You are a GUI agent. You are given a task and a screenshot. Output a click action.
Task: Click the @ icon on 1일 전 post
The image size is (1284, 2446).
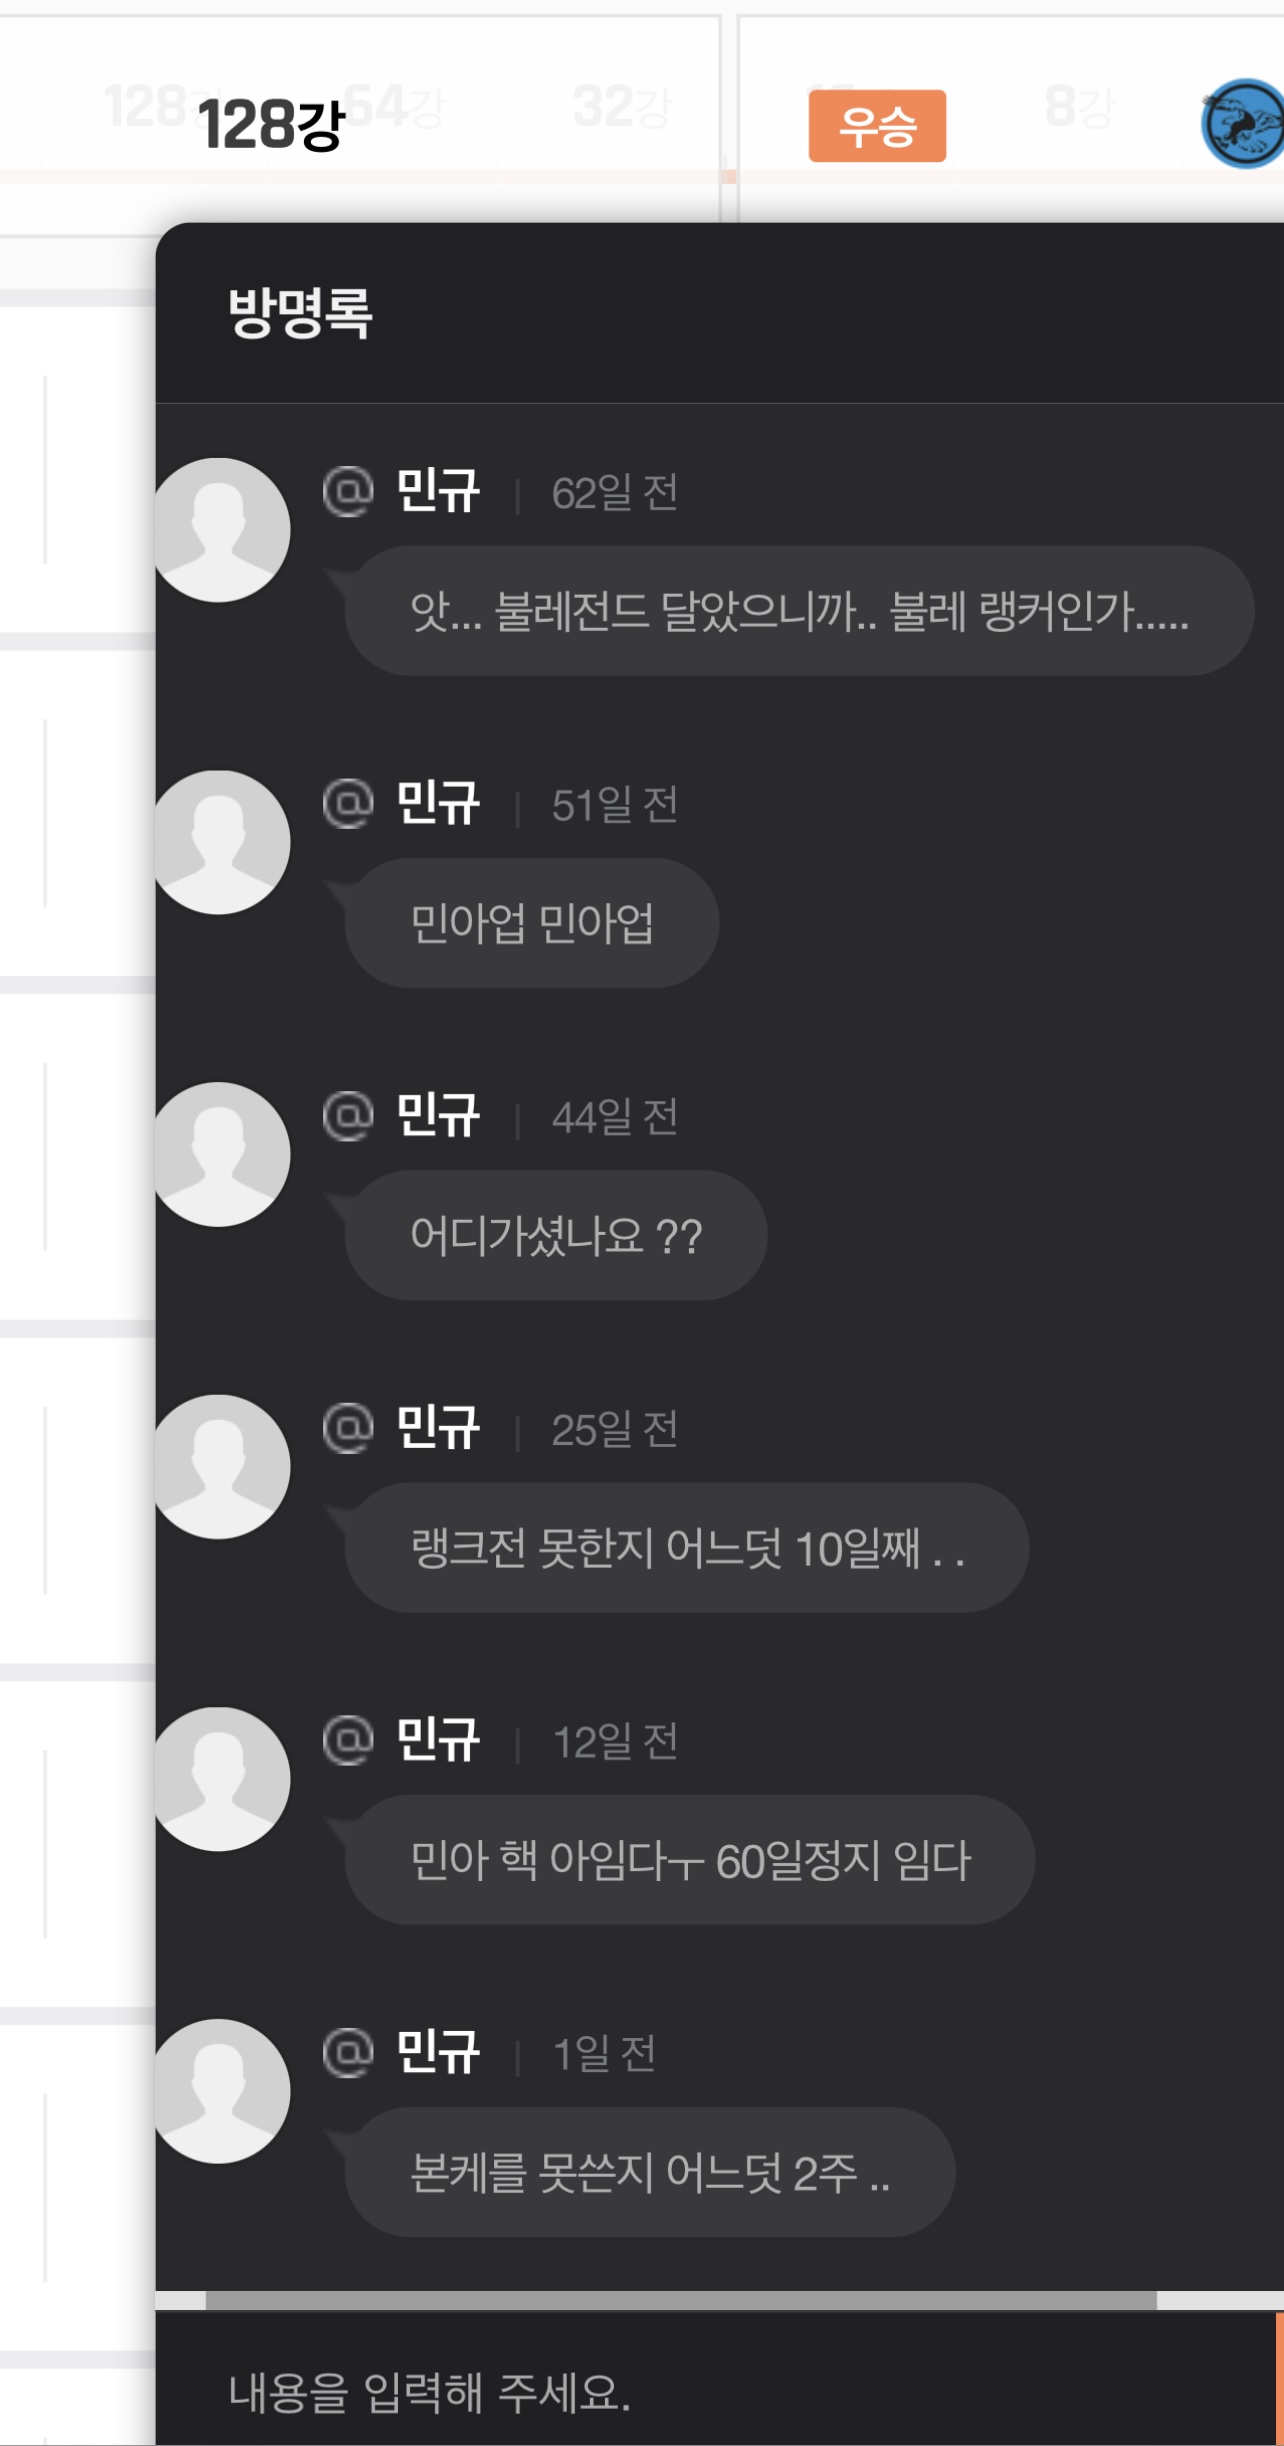pos(348,2051)
